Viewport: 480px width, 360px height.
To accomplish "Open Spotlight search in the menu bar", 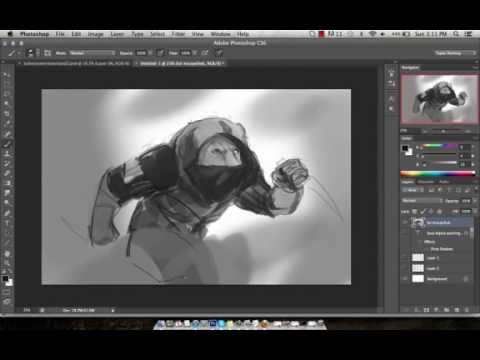I will click(x=456, y=34).
